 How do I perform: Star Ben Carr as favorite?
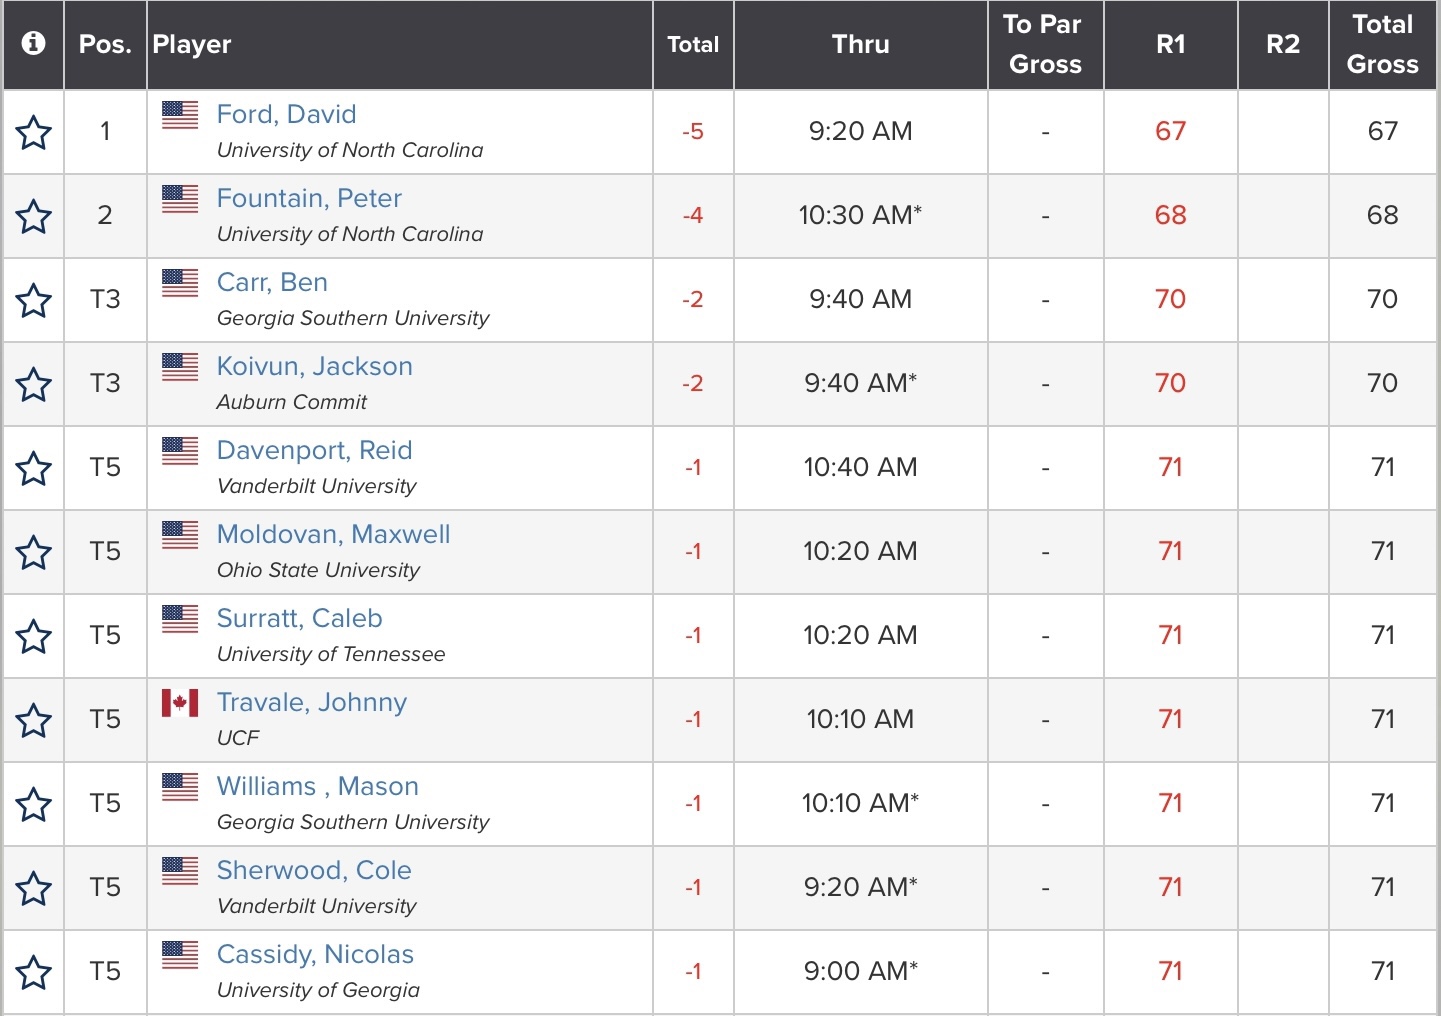click(34, 300)
